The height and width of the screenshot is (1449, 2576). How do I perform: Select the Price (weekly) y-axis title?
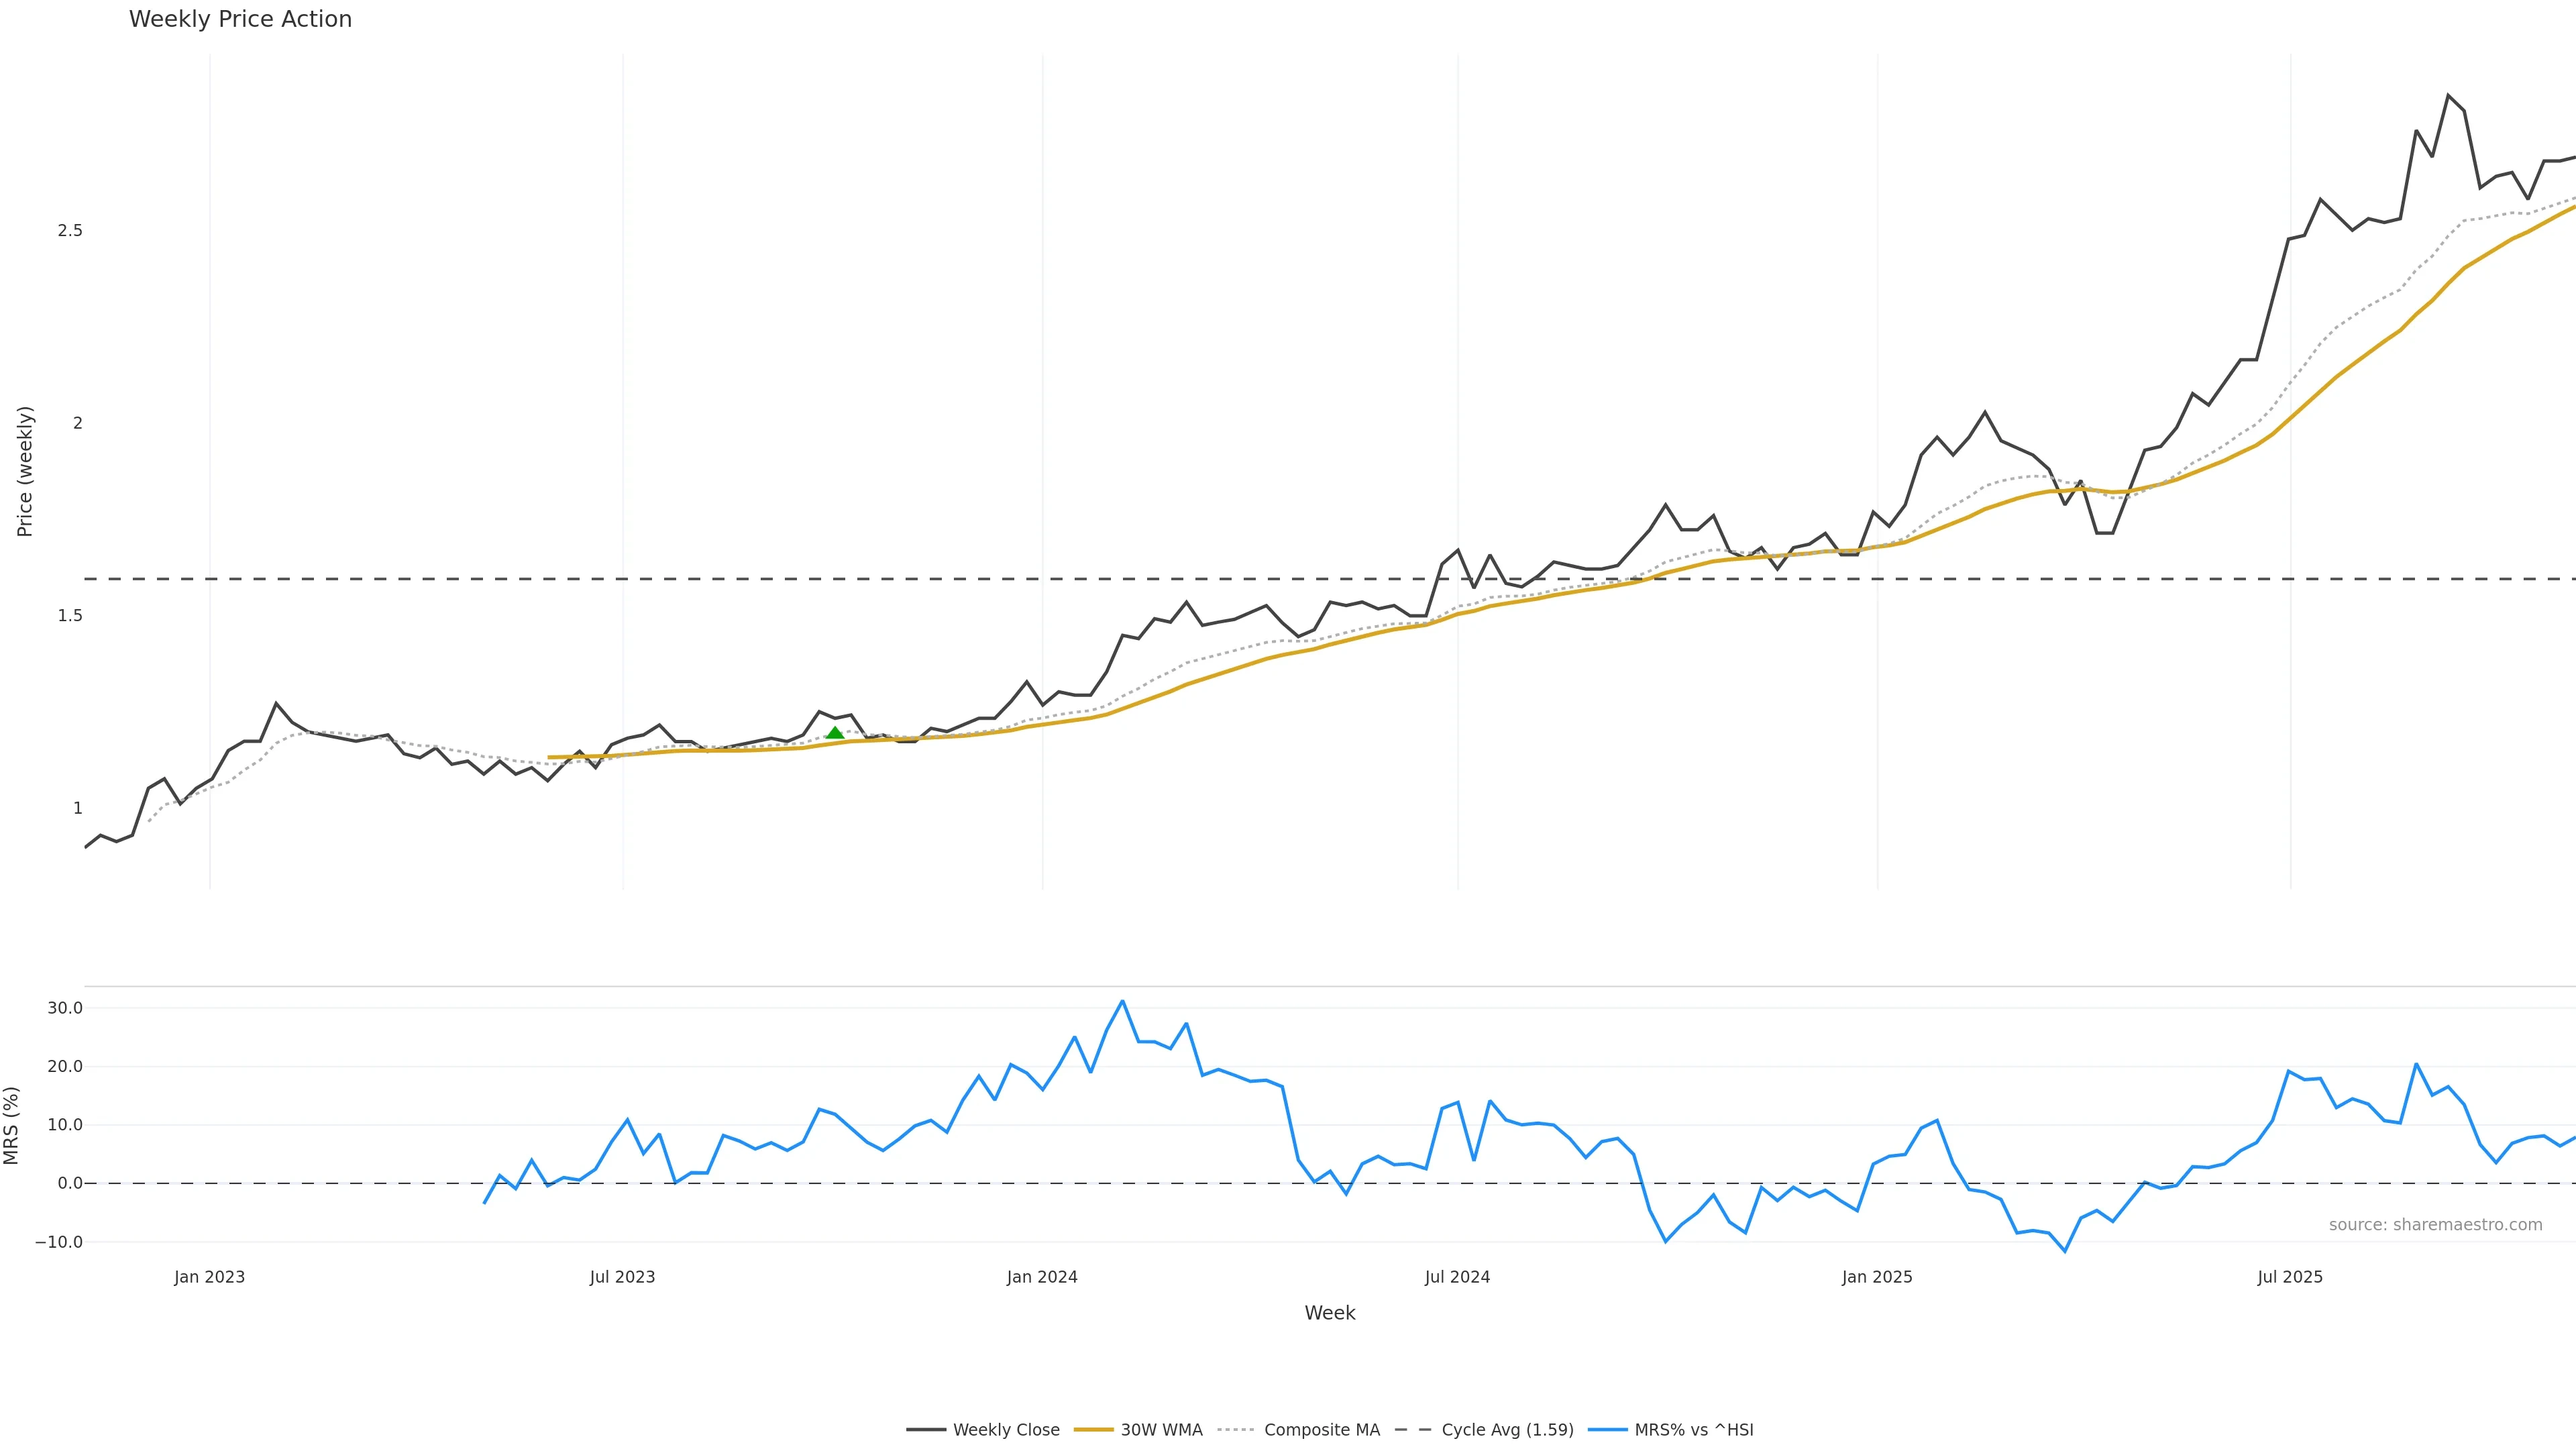(x=25, y=471)
